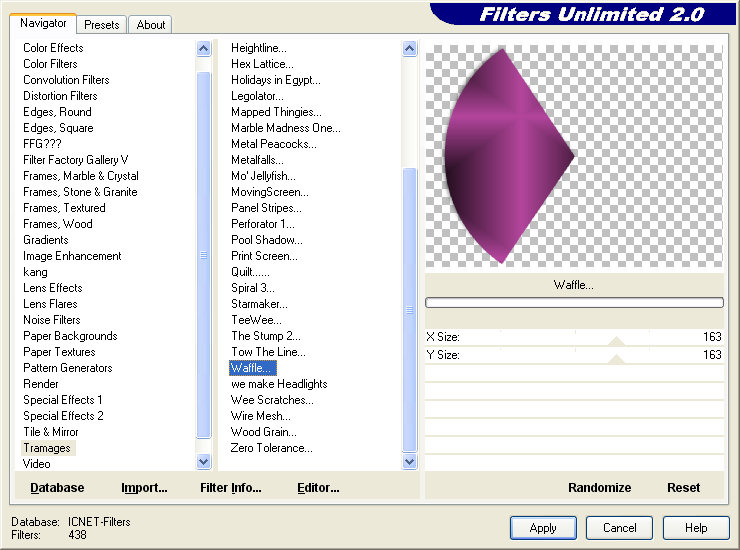Image resolution: width=740 pixels, height=550 pixels.
Task: Show Filter Info...
Action: click(x=230, y=488)
